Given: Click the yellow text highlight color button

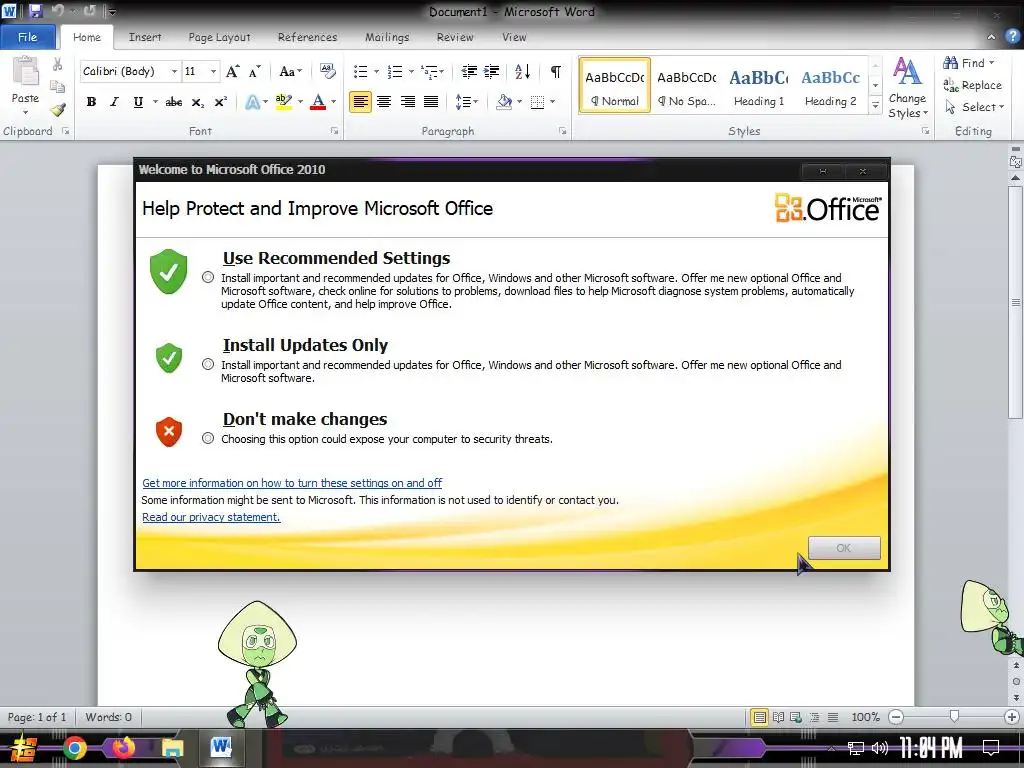Looking at the screenshot, I should [284, 102].
